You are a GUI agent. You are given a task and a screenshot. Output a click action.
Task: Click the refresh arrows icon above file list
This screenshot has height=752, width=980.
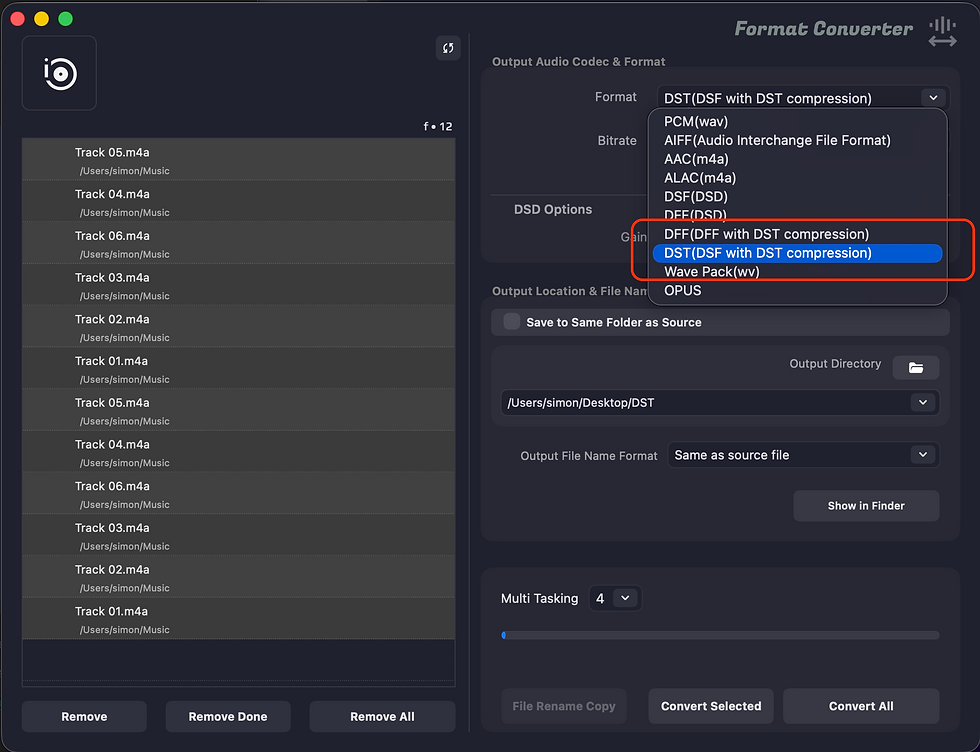point(448,48)
